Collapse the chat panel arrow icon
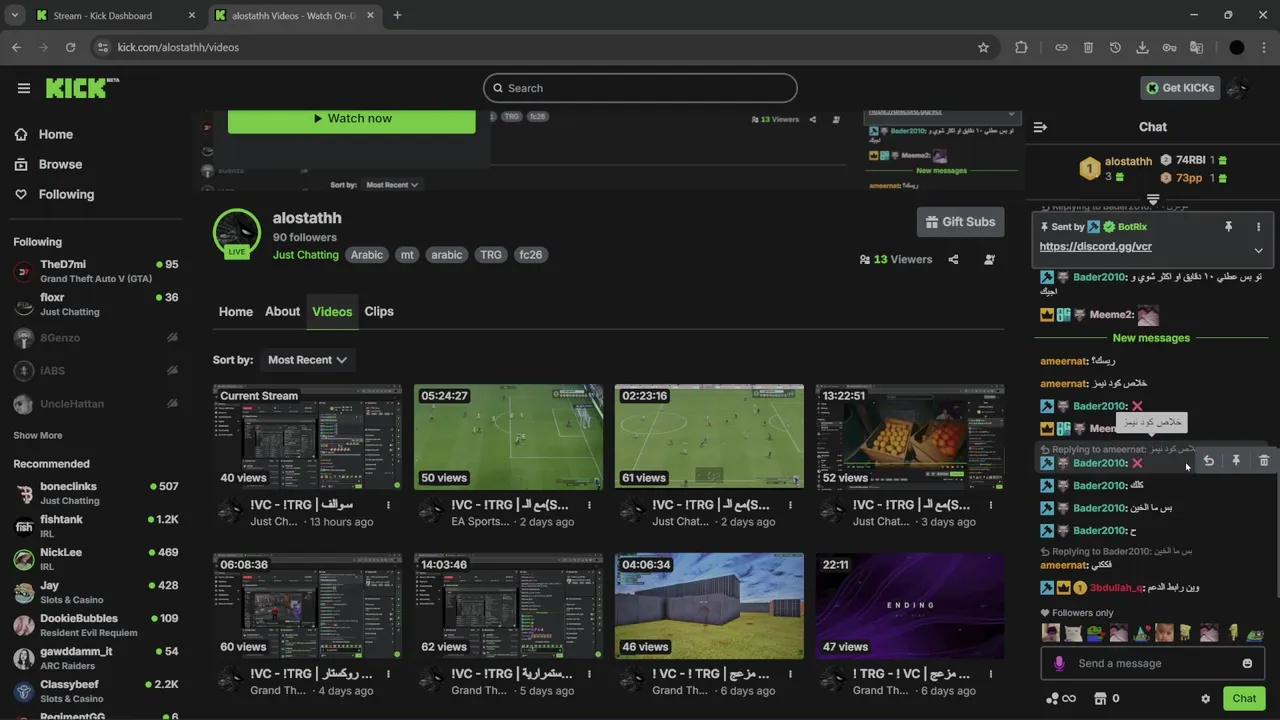Image resolution: width=1280 pixels, height=720 pixels. pyautogui.click(x=1040, y=127)
